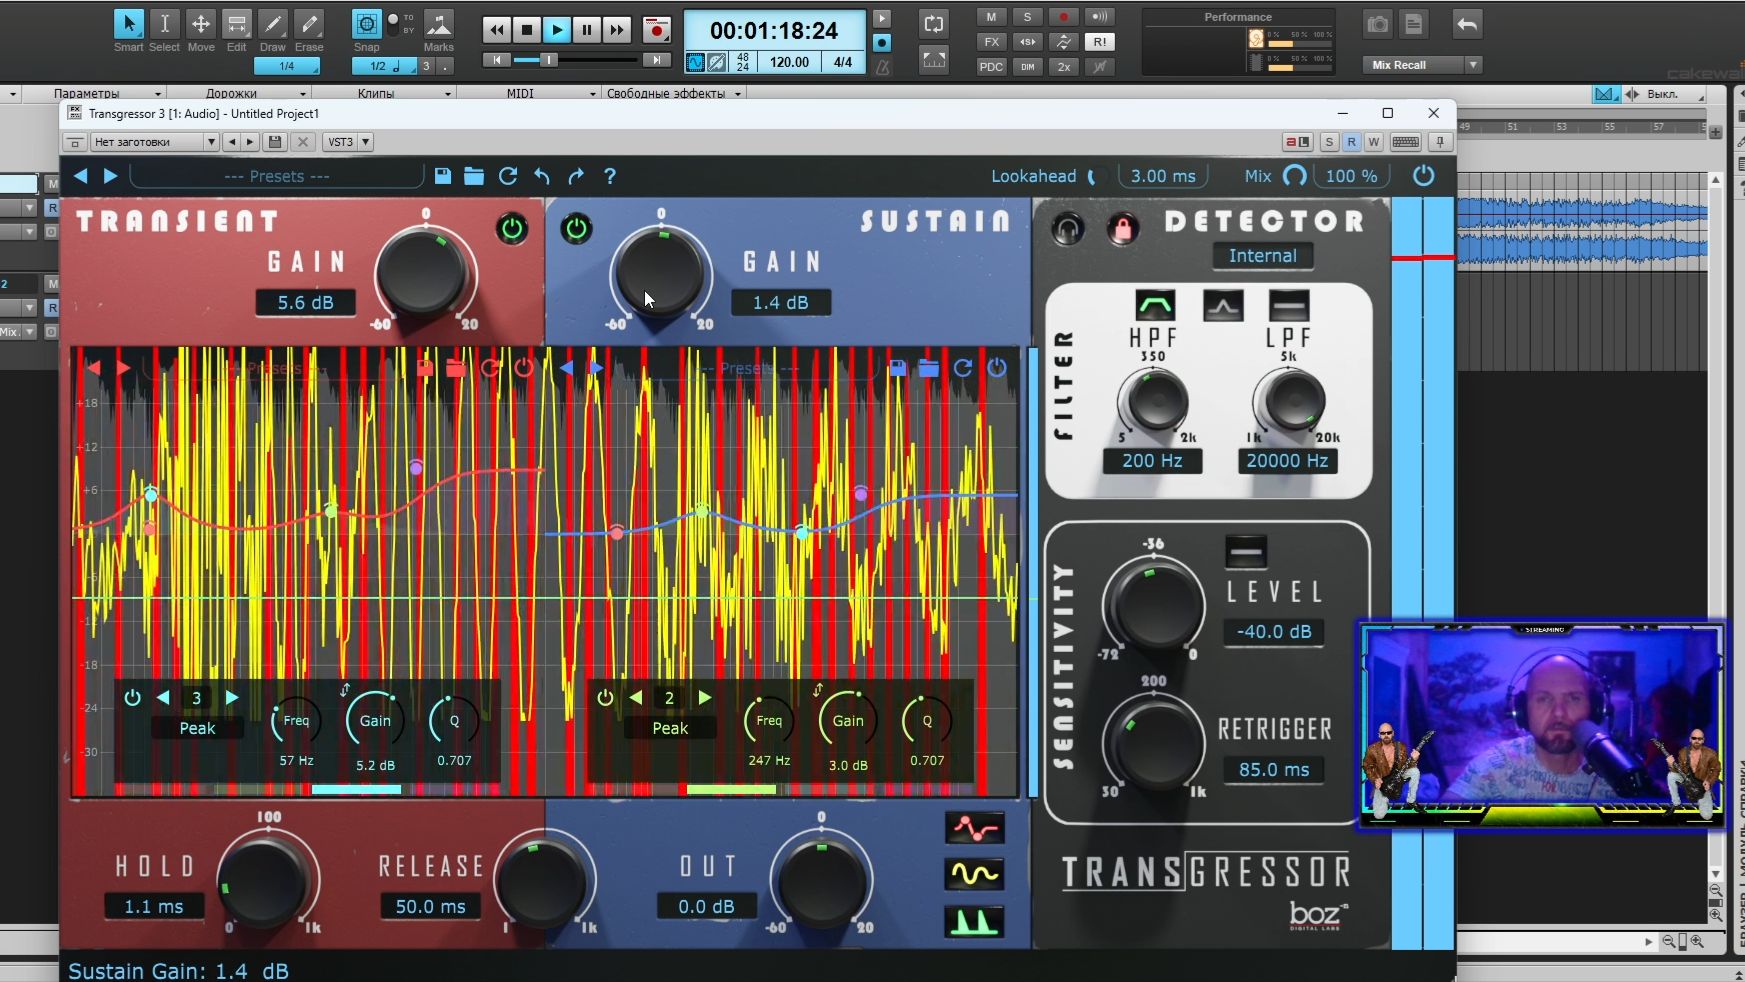
Task: Toggle main plugin power button
Action: [x=1423, y=176]
